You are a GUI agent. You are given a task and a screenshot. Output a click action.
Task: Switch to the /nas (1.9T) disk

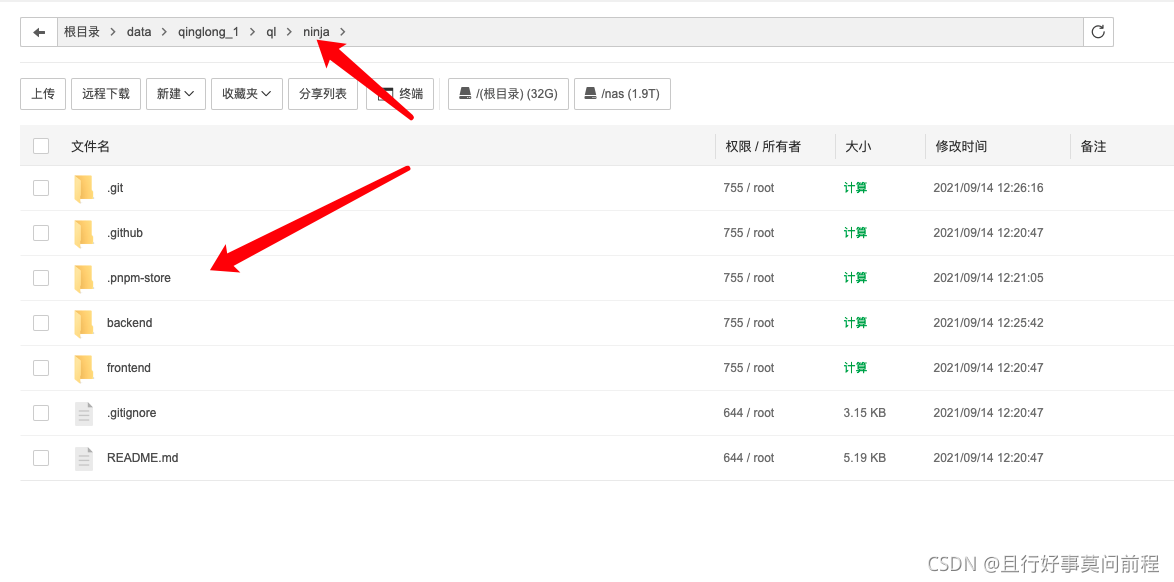[622, 94]
